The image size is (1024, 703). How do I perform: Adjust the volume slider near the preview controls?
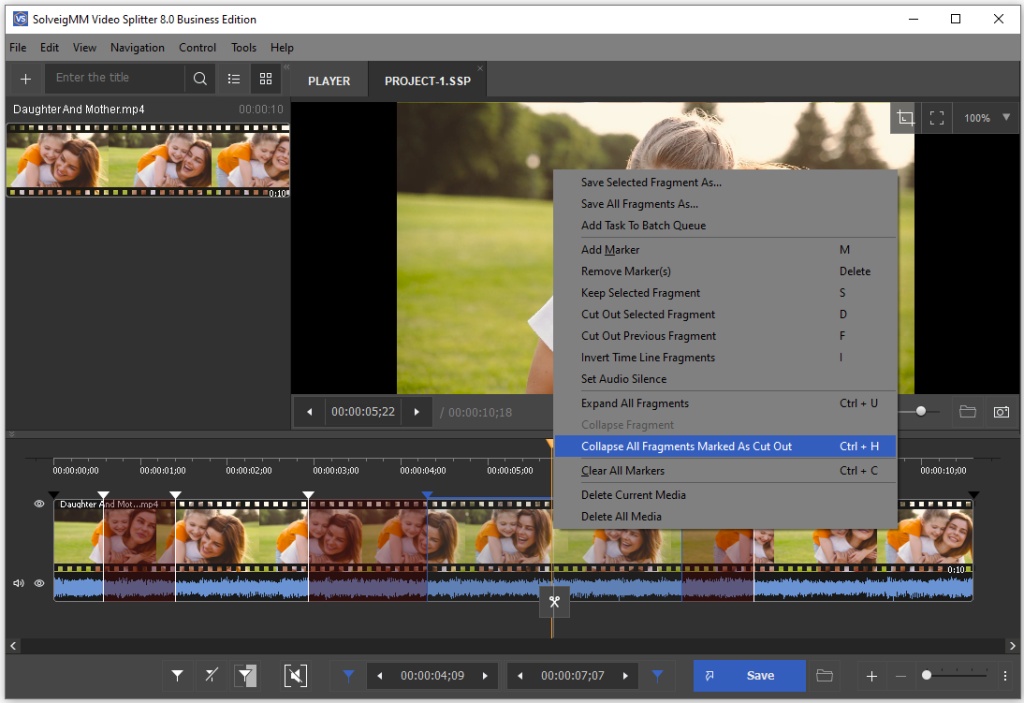click(x=920, y=411)
